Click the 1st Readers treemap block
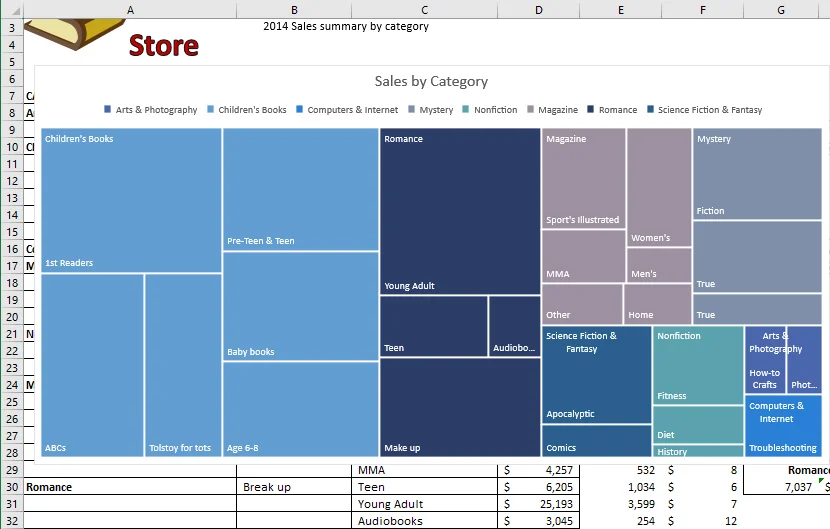The width and height of the screenshot is (830, 529). (131, 200)
